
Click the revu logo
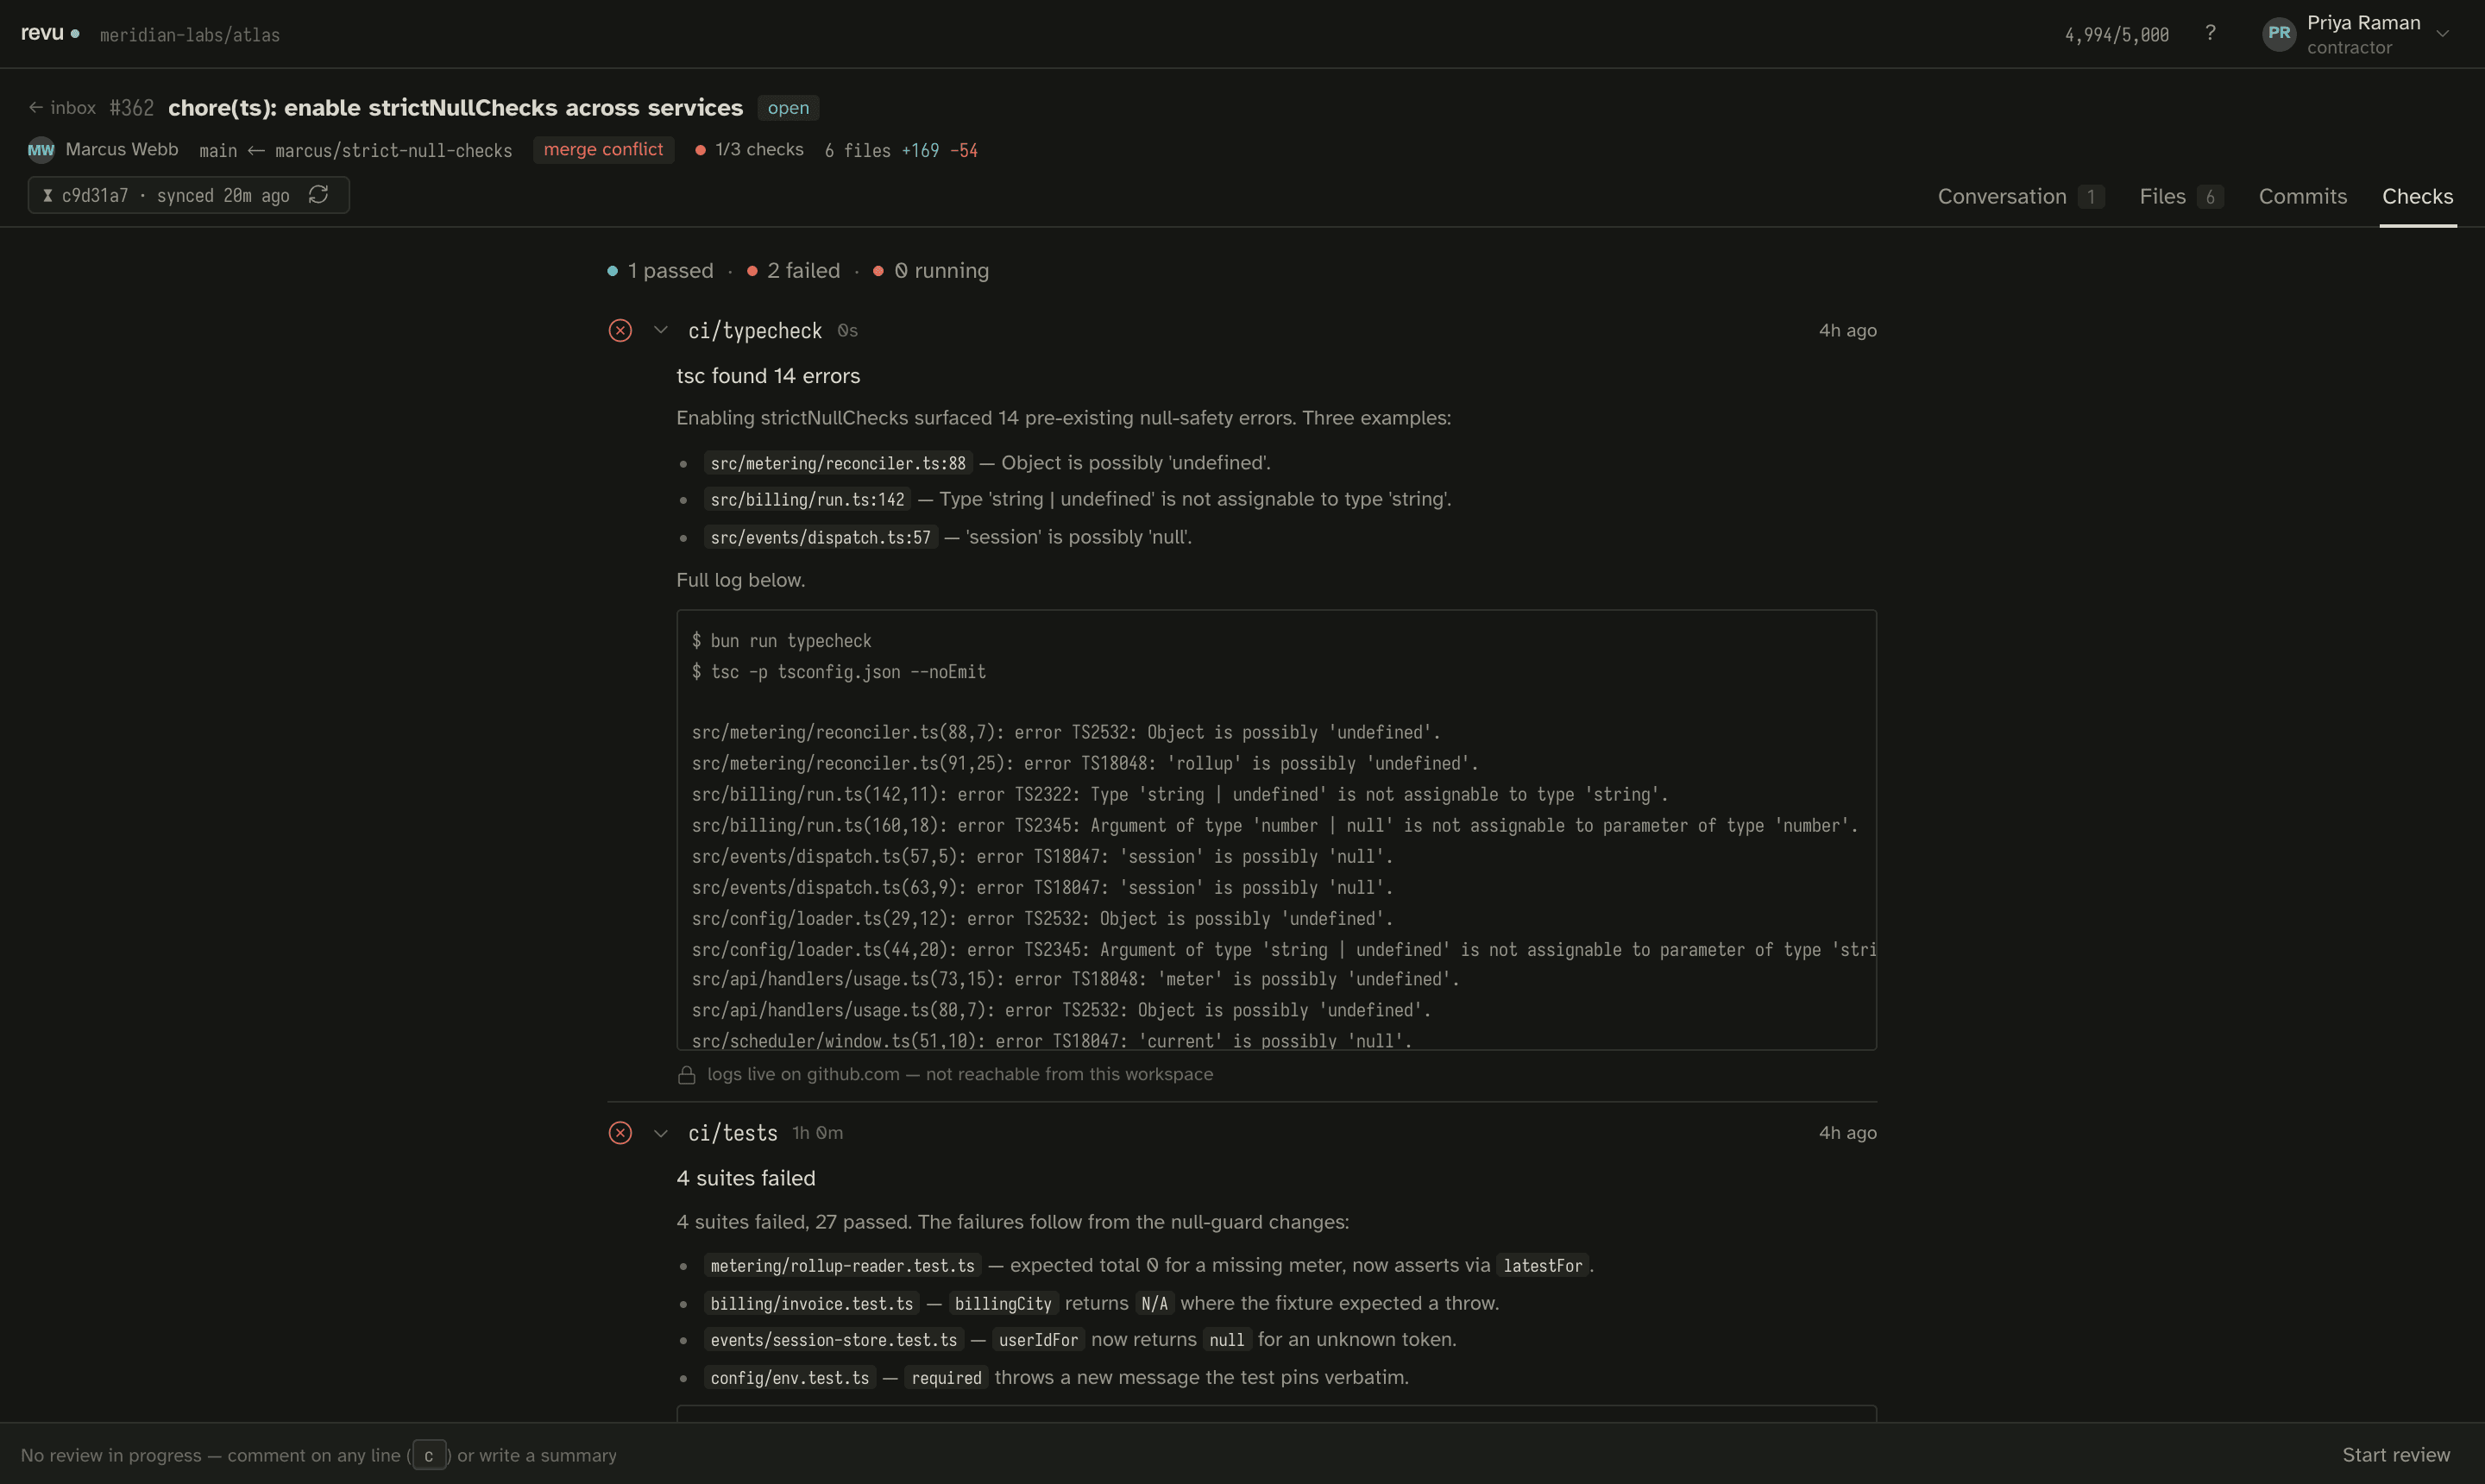[49, 33]
